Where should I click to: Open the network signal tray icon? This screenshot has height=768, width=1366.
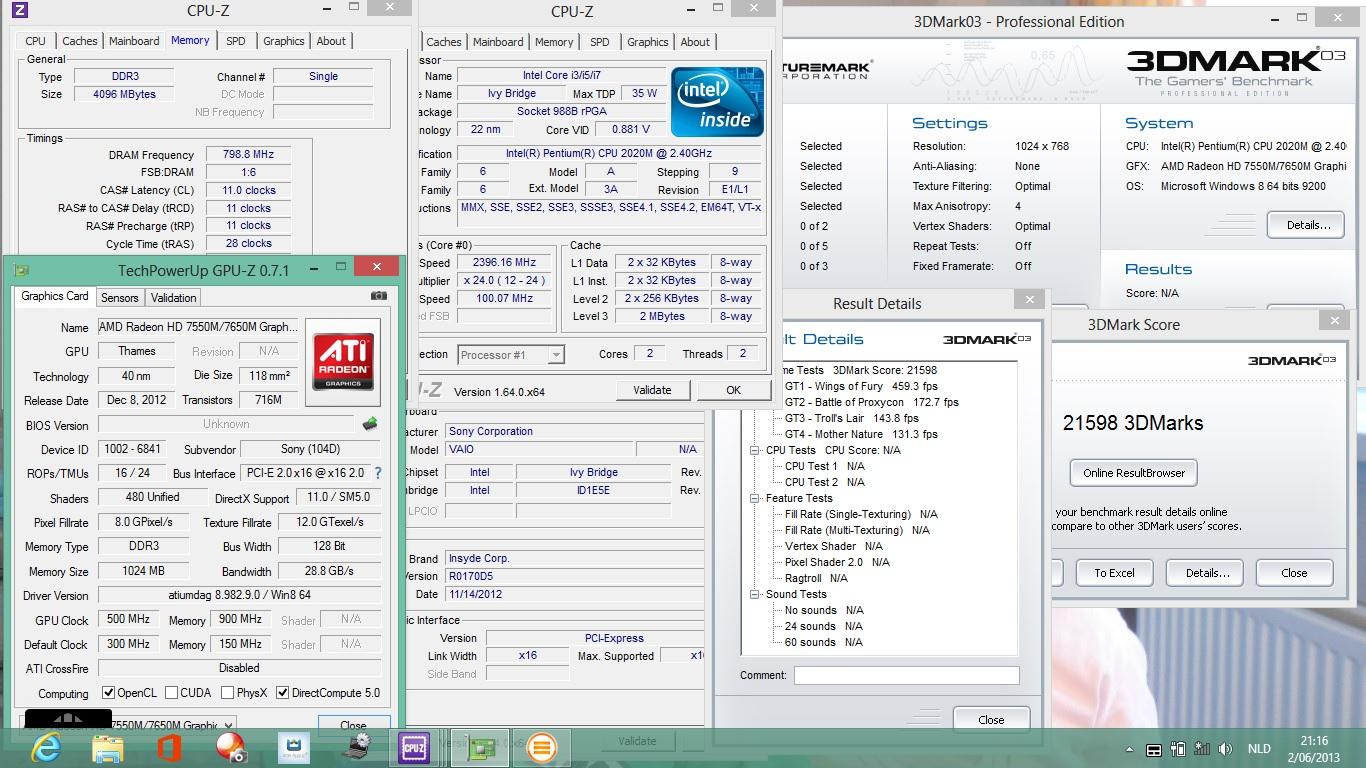1202,749
